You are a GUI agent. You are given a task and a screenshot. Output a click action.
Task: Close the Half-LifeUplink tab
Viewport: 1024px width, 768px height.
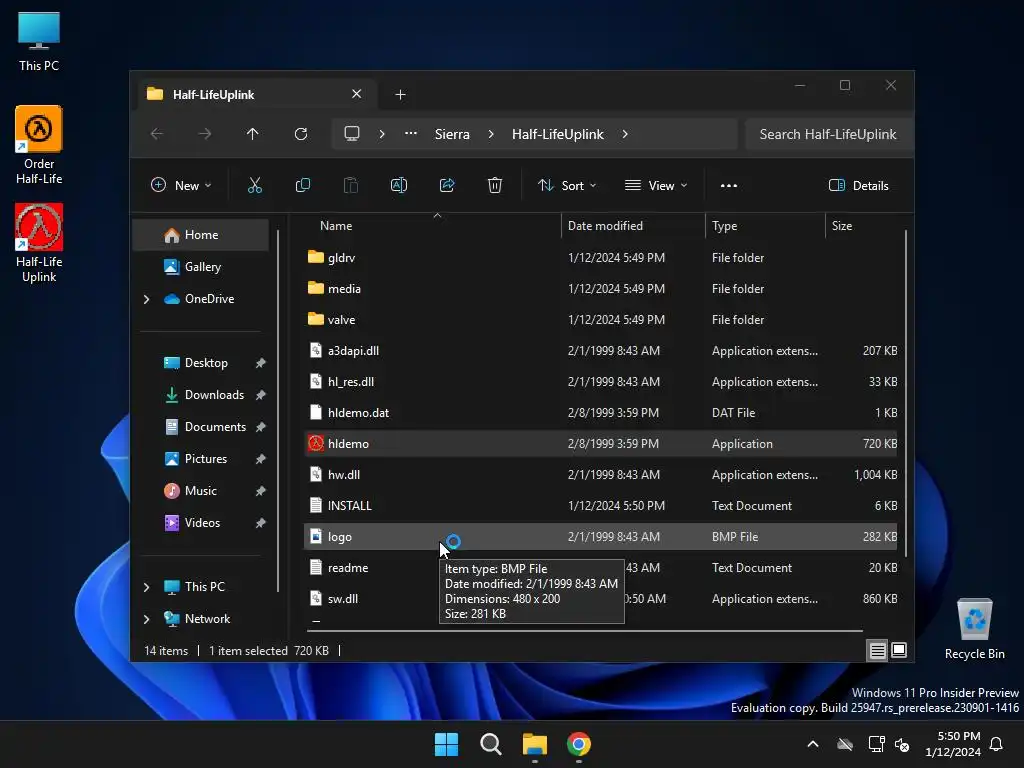(x=357, y=94)
